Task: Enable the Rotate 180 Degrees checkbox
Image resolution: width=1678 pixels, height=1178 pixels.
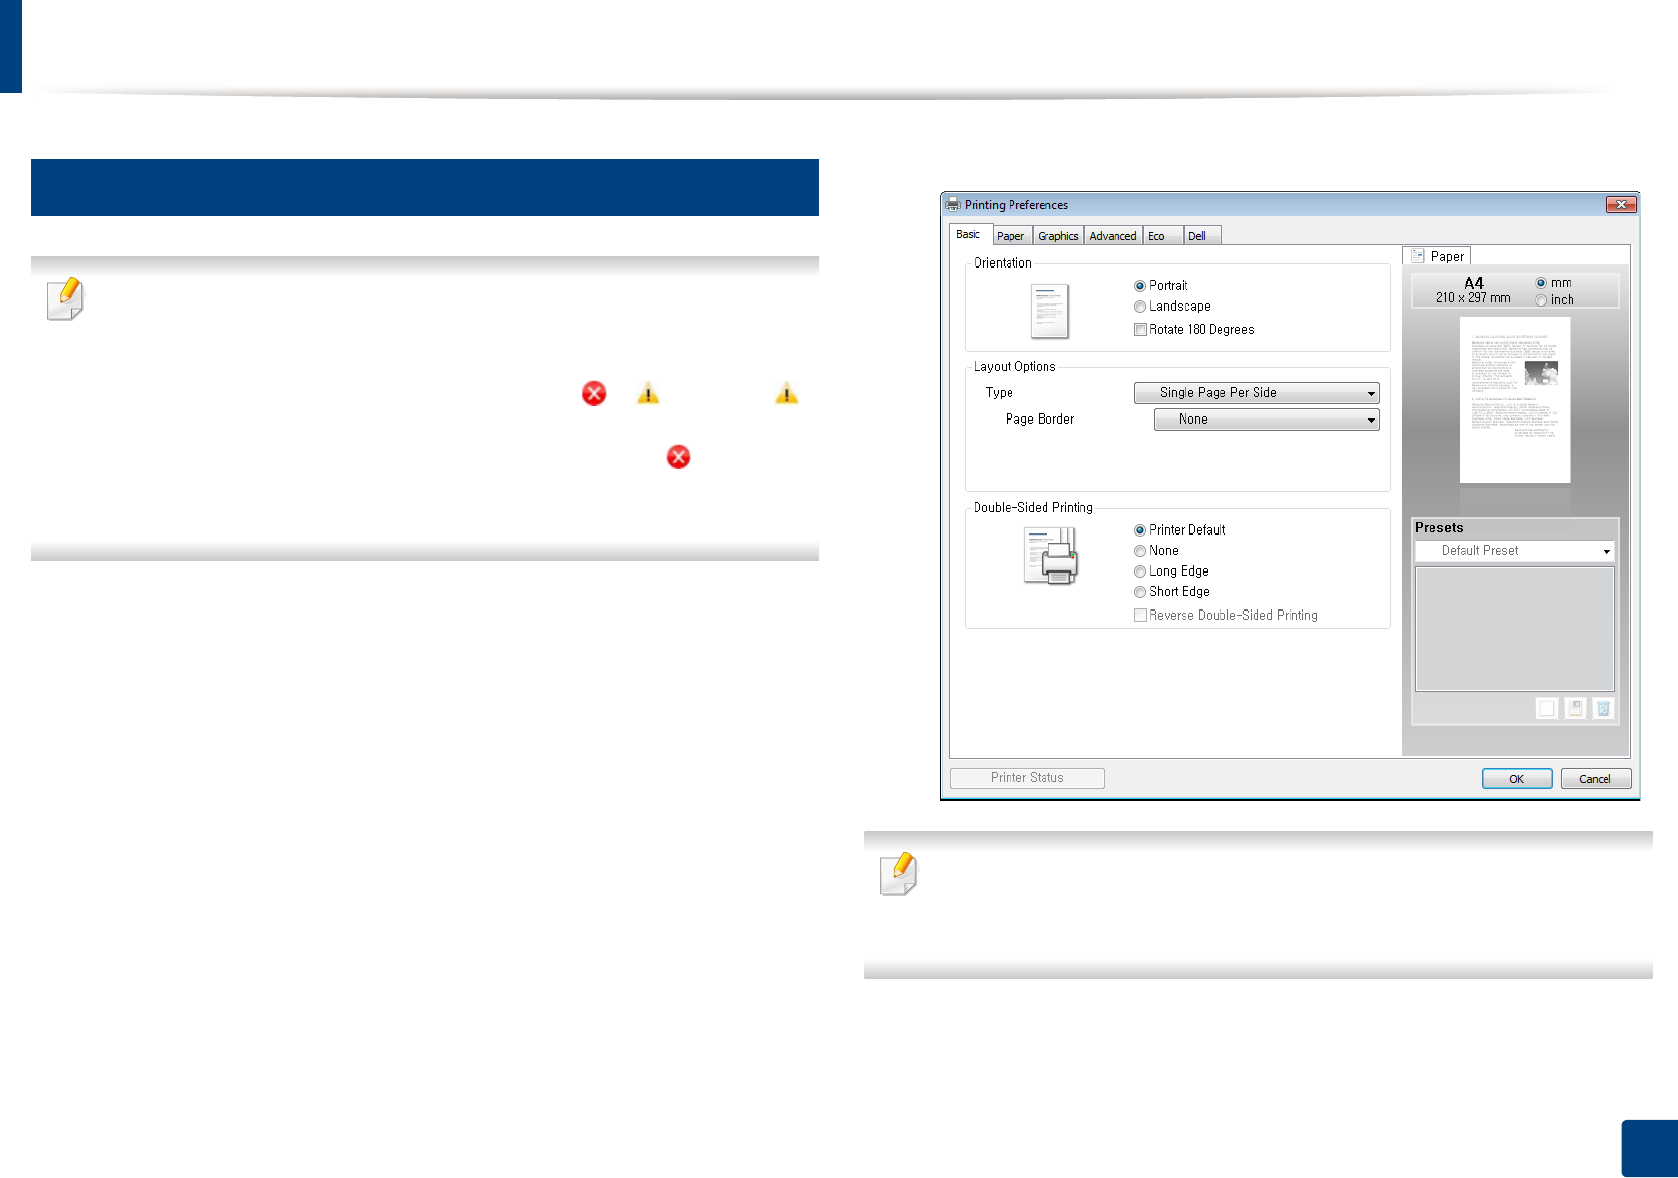Action: 1140,329
